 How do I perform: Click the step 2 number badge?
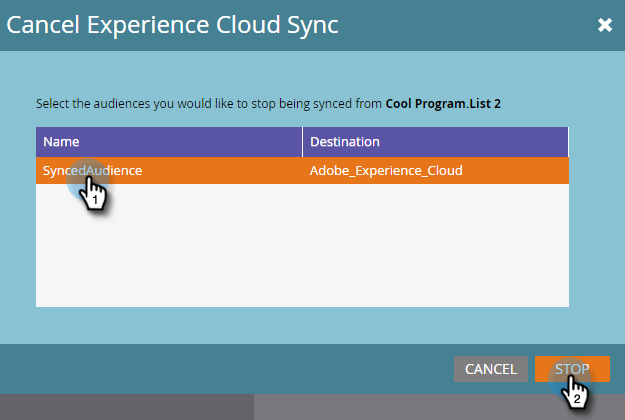point(578,400)
